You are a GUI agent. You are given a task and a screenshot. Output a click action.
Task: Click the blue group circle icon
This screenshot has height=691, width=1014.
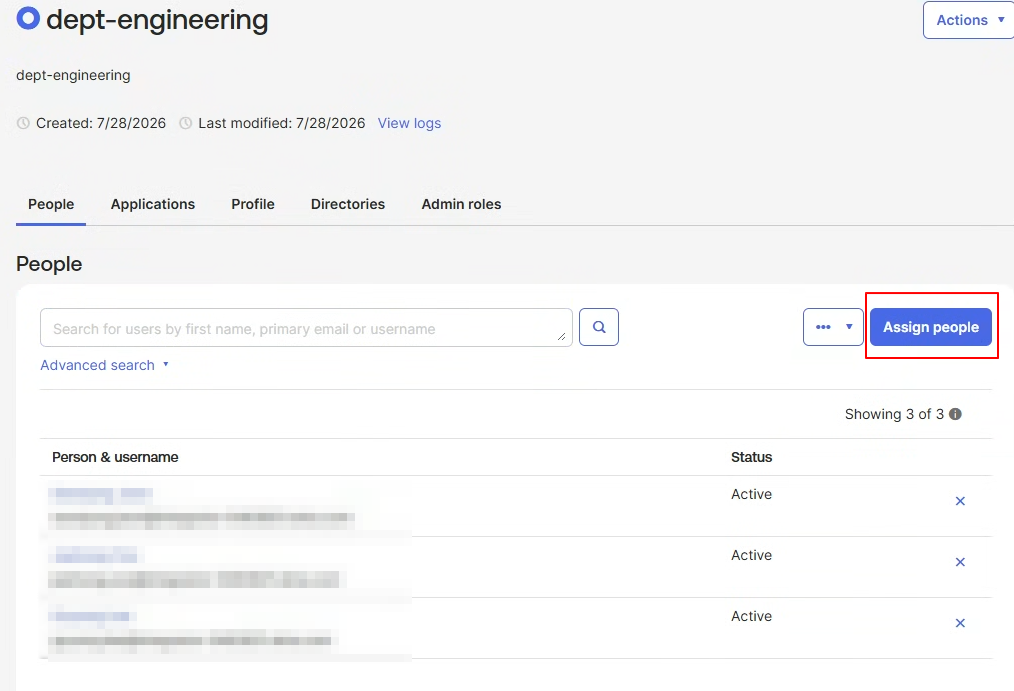[x=28, y=18]
